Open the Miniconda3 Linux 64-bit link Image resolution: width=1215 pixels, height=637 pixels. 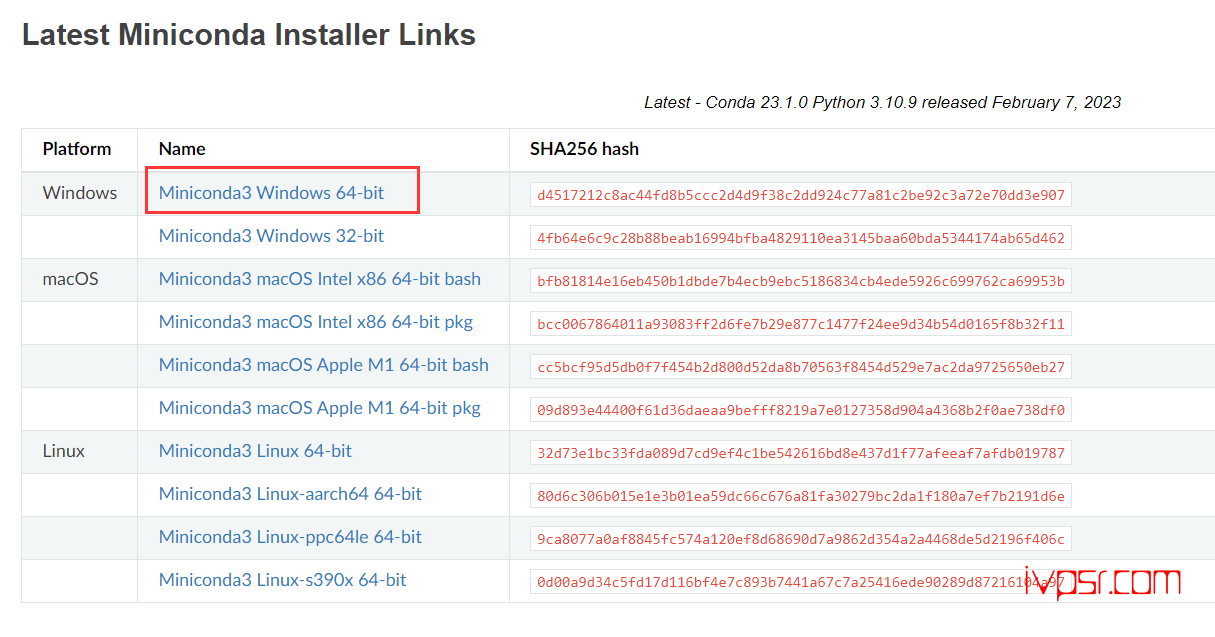point(255,451)
